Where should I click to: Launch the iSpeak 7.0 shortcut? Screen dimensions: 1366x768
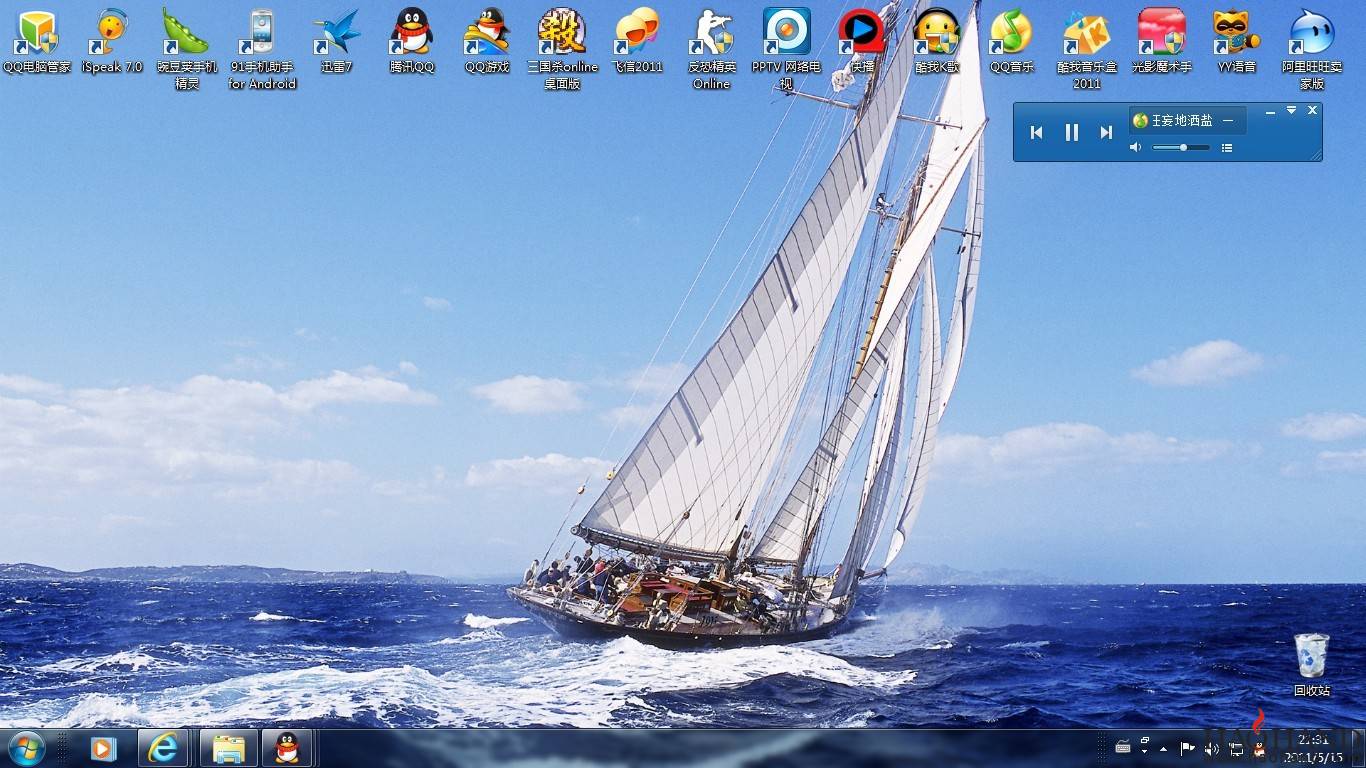point(112,42)
